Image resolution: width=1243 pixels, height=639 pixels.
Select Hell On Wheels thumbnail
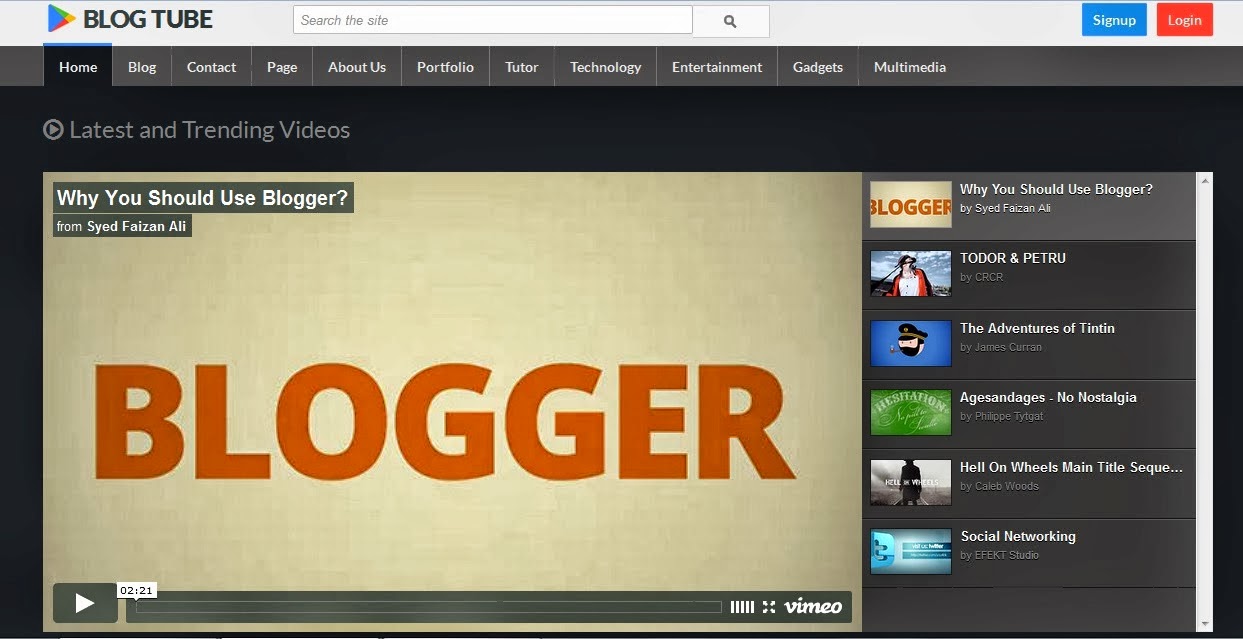[910, 482]
